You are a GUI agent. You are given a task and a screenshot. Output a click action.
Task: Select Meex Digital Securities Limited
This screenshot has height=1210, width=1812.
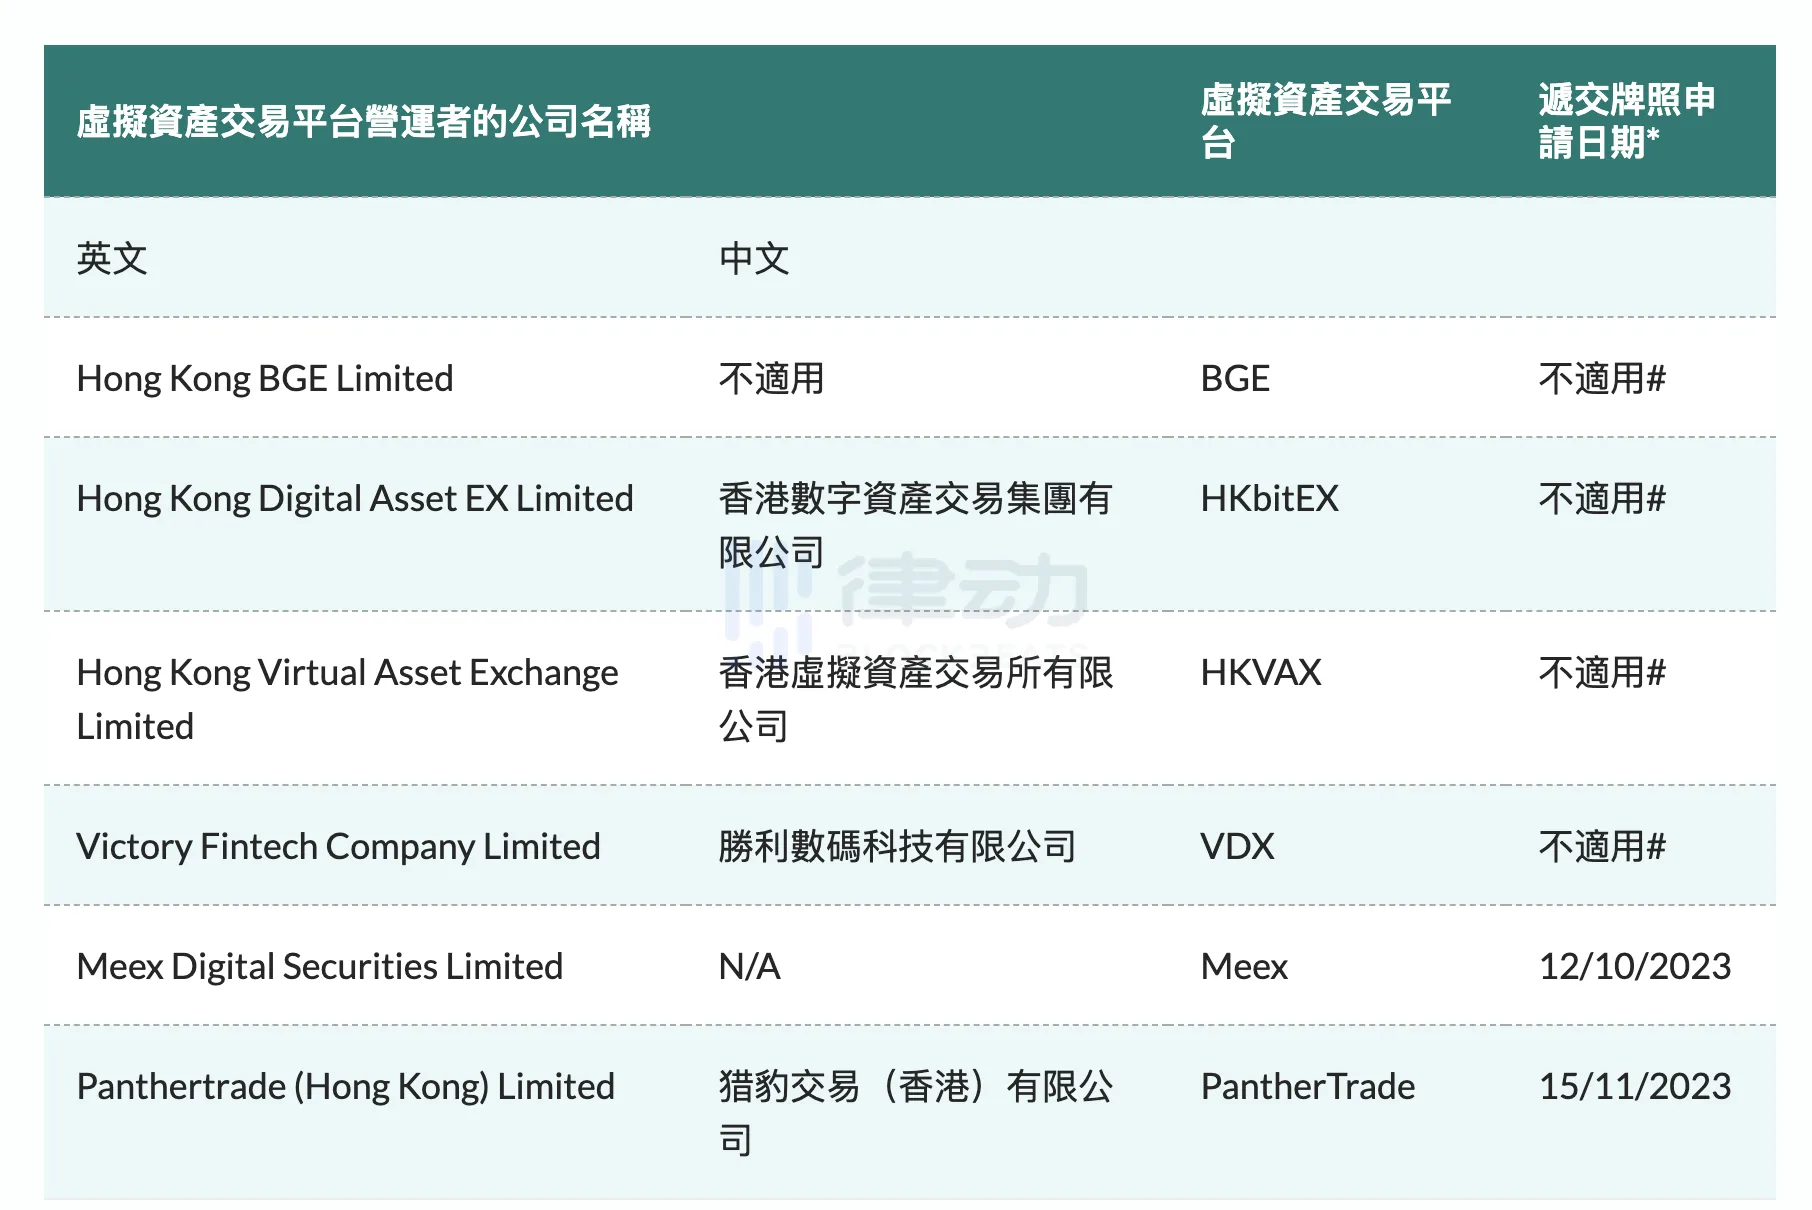320,967
